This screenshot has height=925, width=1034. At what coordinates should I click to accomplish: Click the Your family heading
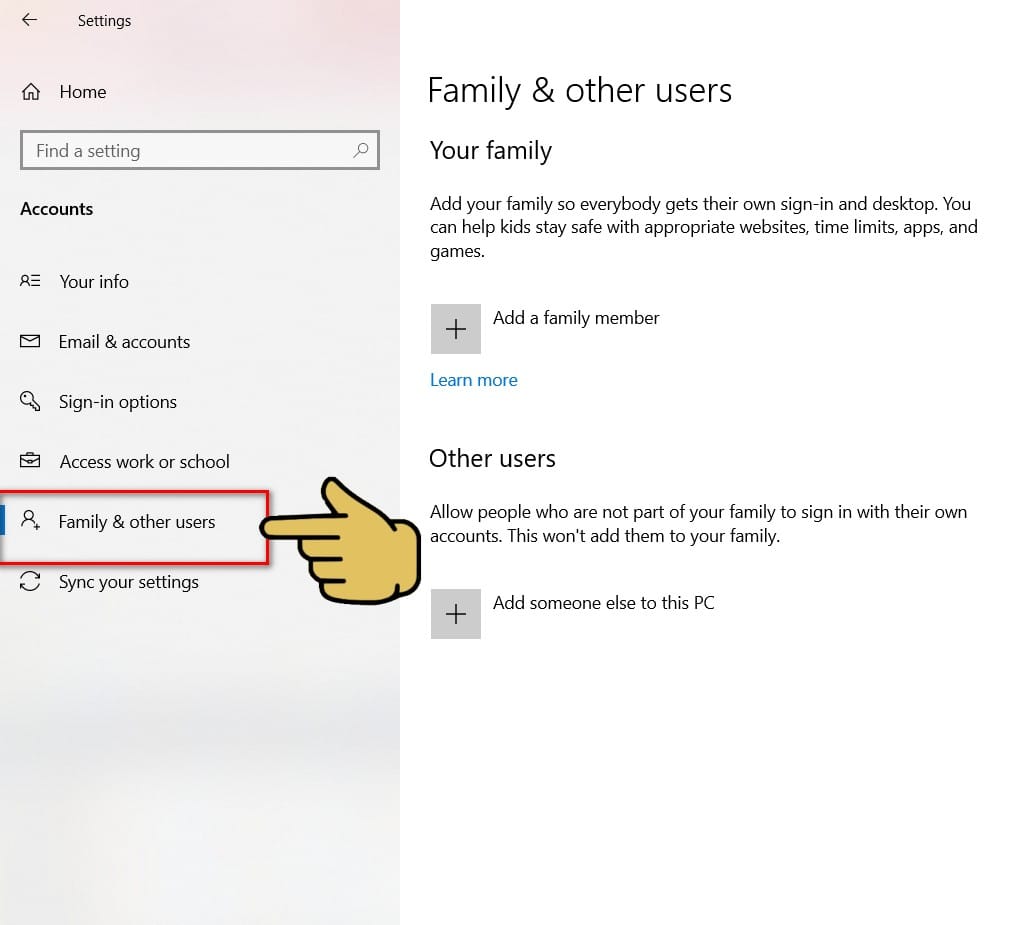(491, 151)
